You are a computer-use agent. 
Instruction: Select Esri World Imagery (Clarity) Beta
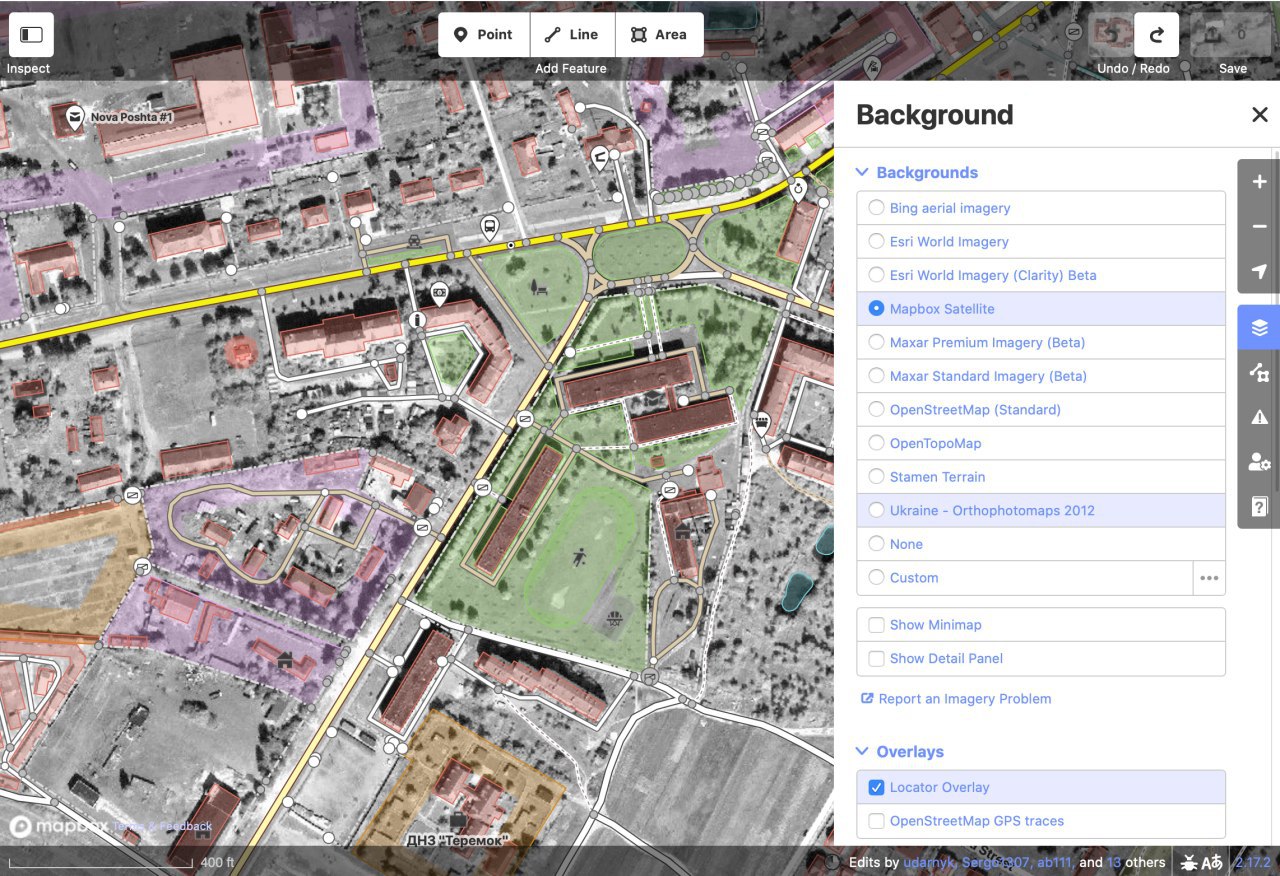click(1041, 275)
